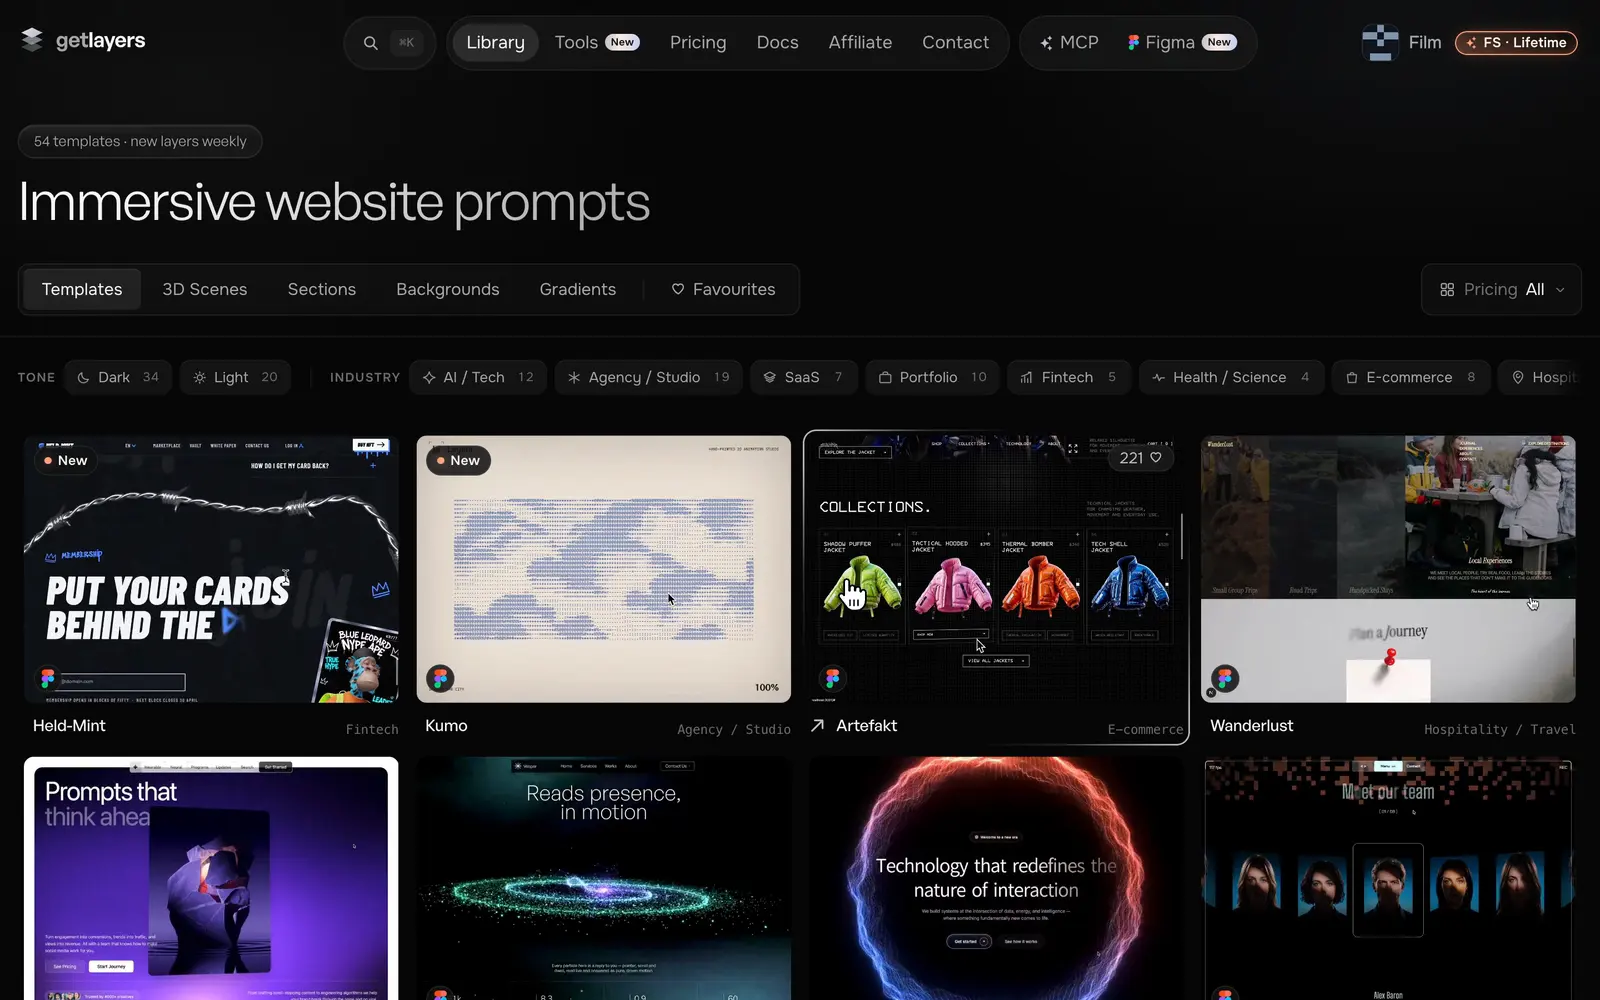Click Figma icon on Artefakt card
This screenshot has width=1600, height=1000.
(x=832, y=679)
